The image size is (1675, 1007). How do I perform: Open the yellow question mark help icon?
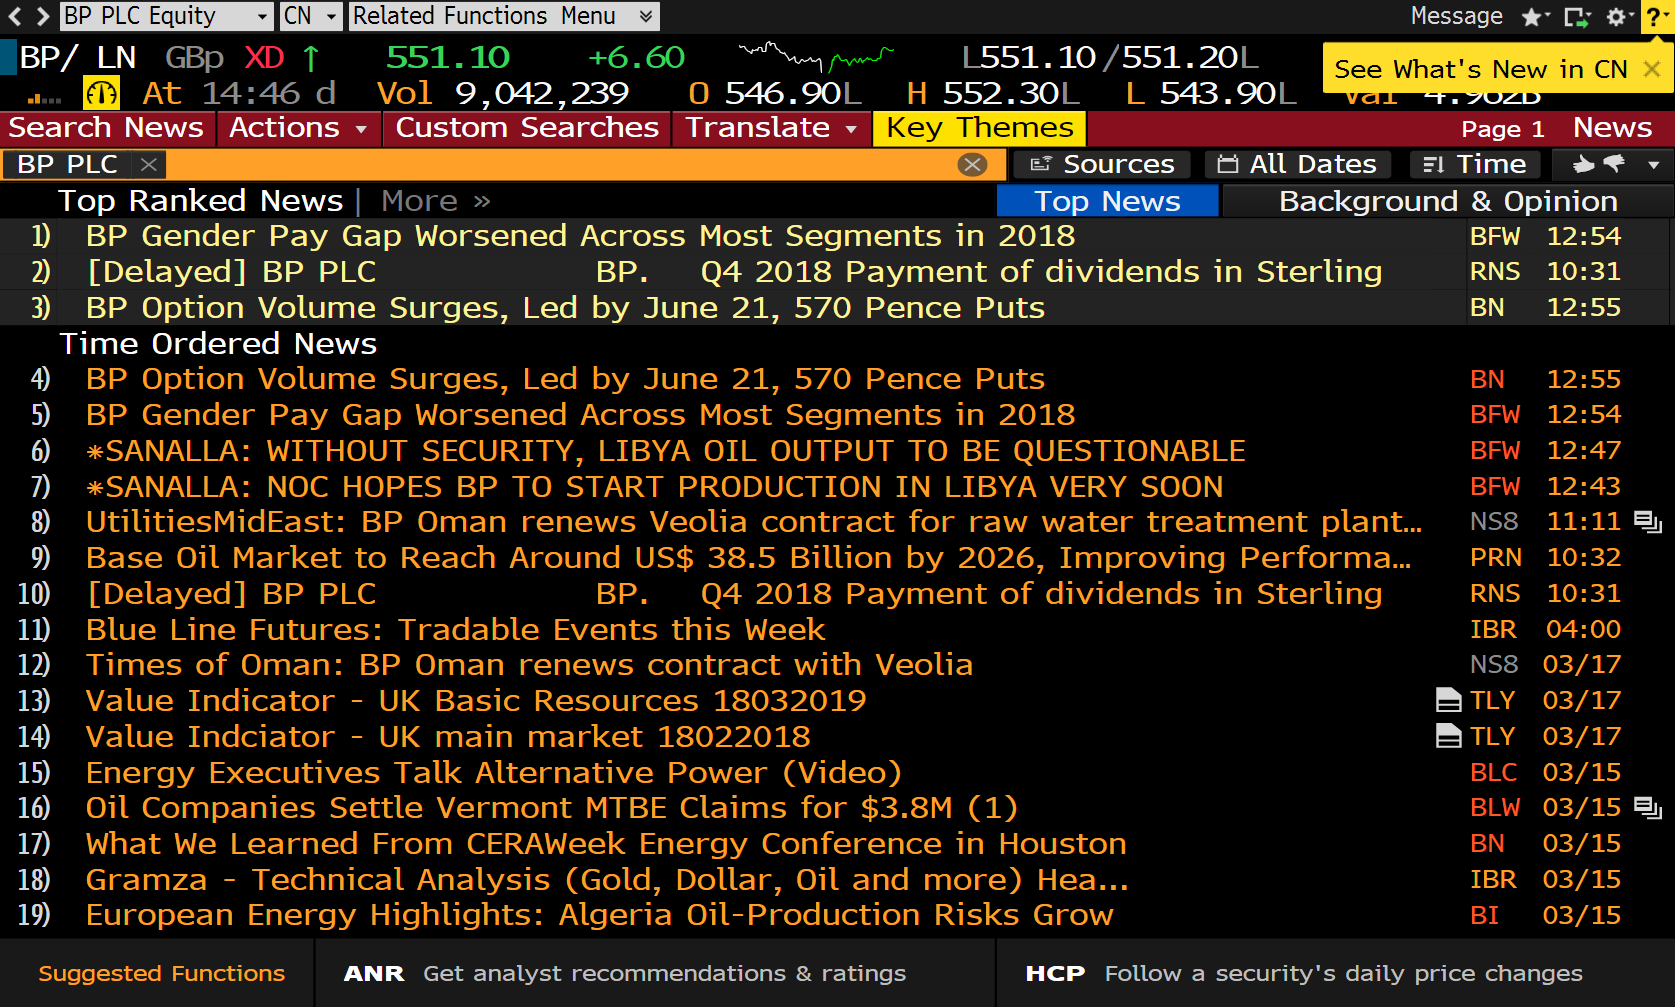point(1656,17)
